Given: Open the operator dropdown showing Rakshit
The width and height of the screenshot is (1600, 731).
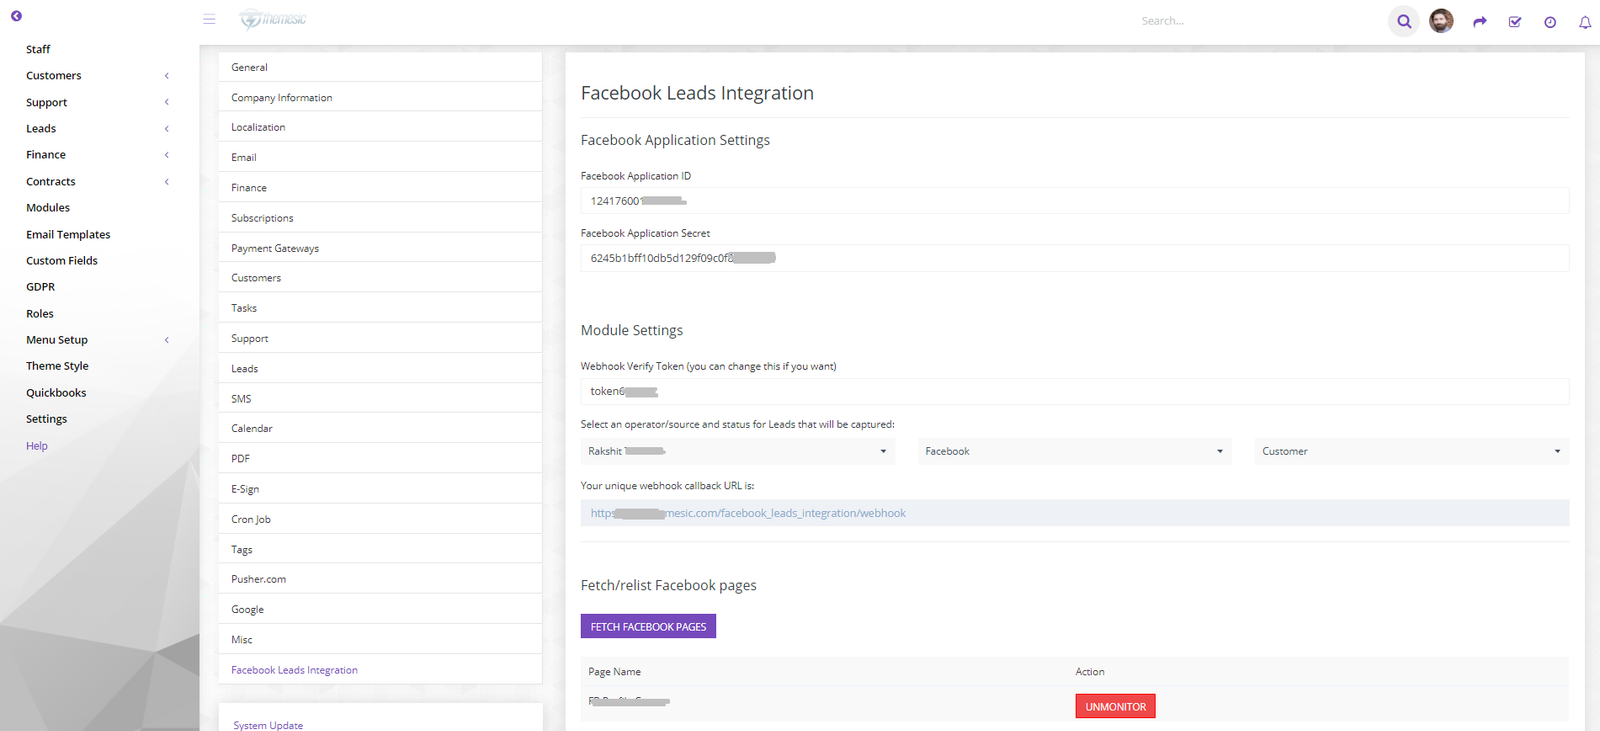Looking at the screenshot, I should pyautogui.click(x=737, y=451).
